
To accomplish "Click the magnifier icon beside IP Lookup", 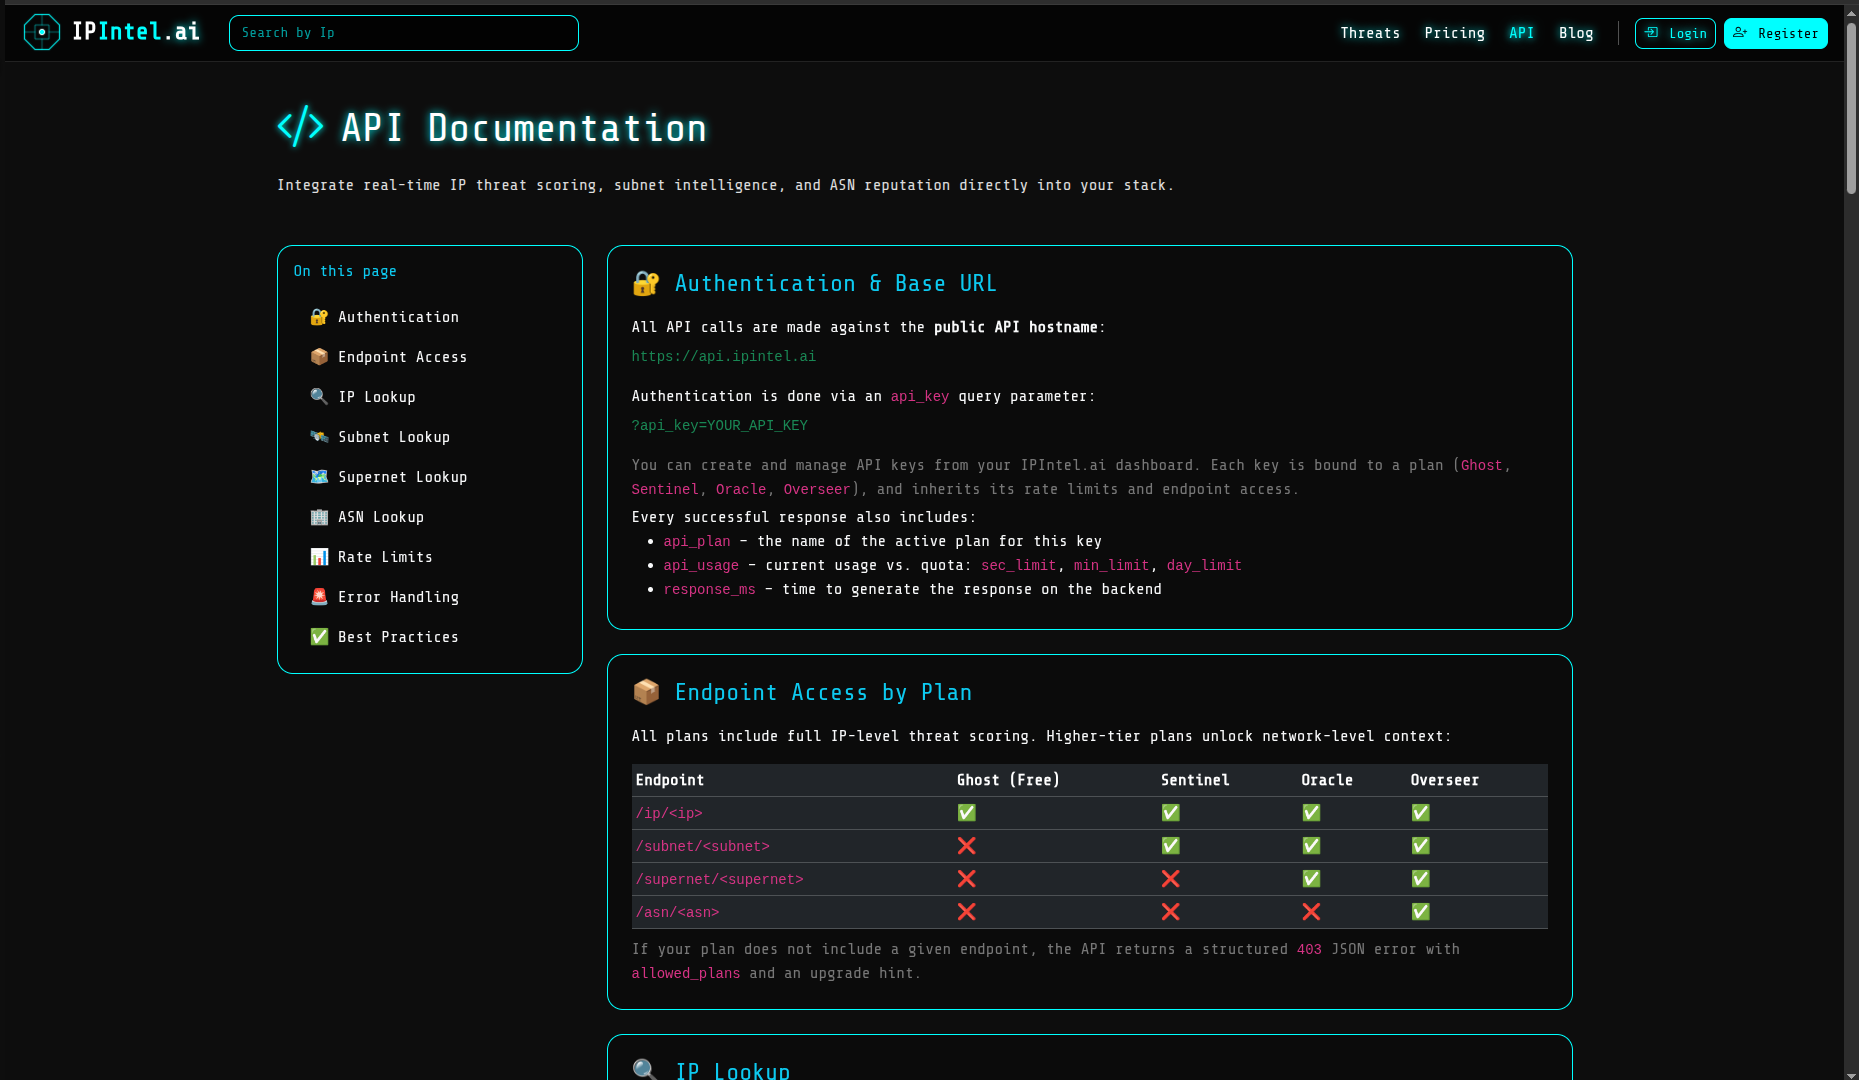I will click(x=319, y=397).
